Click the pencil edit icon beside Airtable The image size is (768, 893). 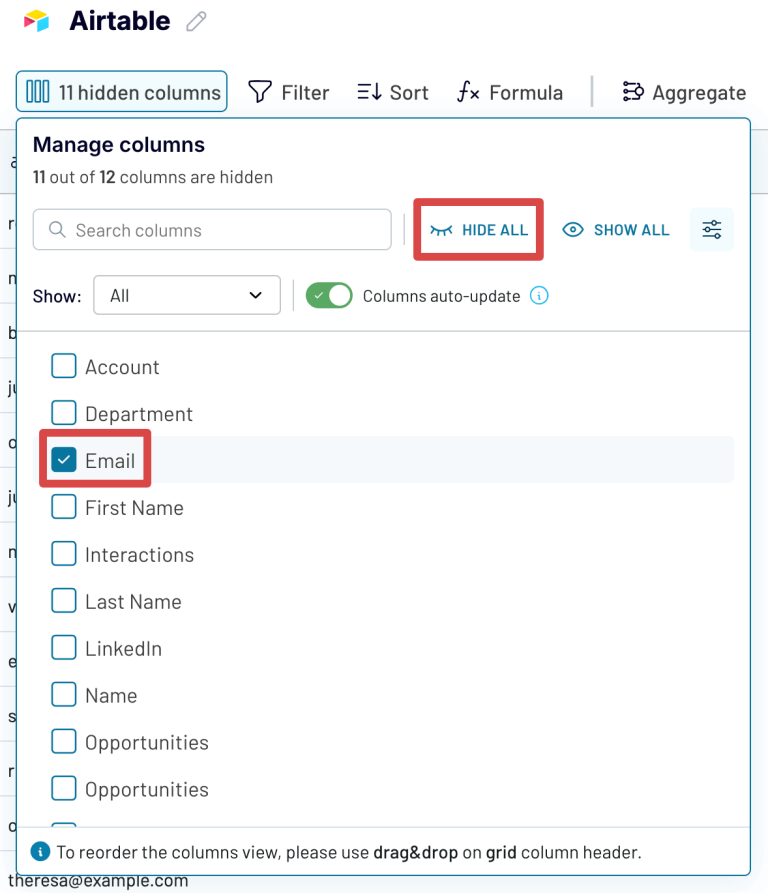(196, 21)
